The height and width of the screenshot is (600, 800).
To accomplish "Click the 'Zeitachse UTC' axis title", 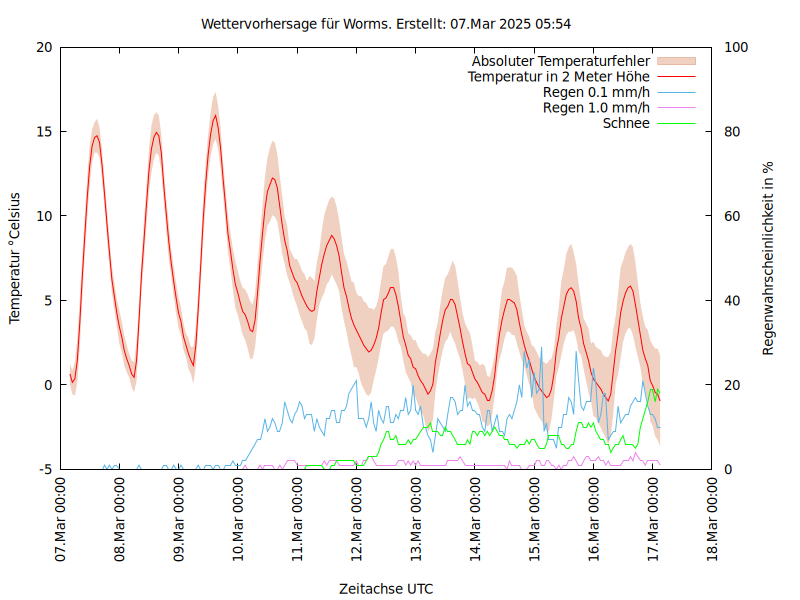I will coord(386,588).
